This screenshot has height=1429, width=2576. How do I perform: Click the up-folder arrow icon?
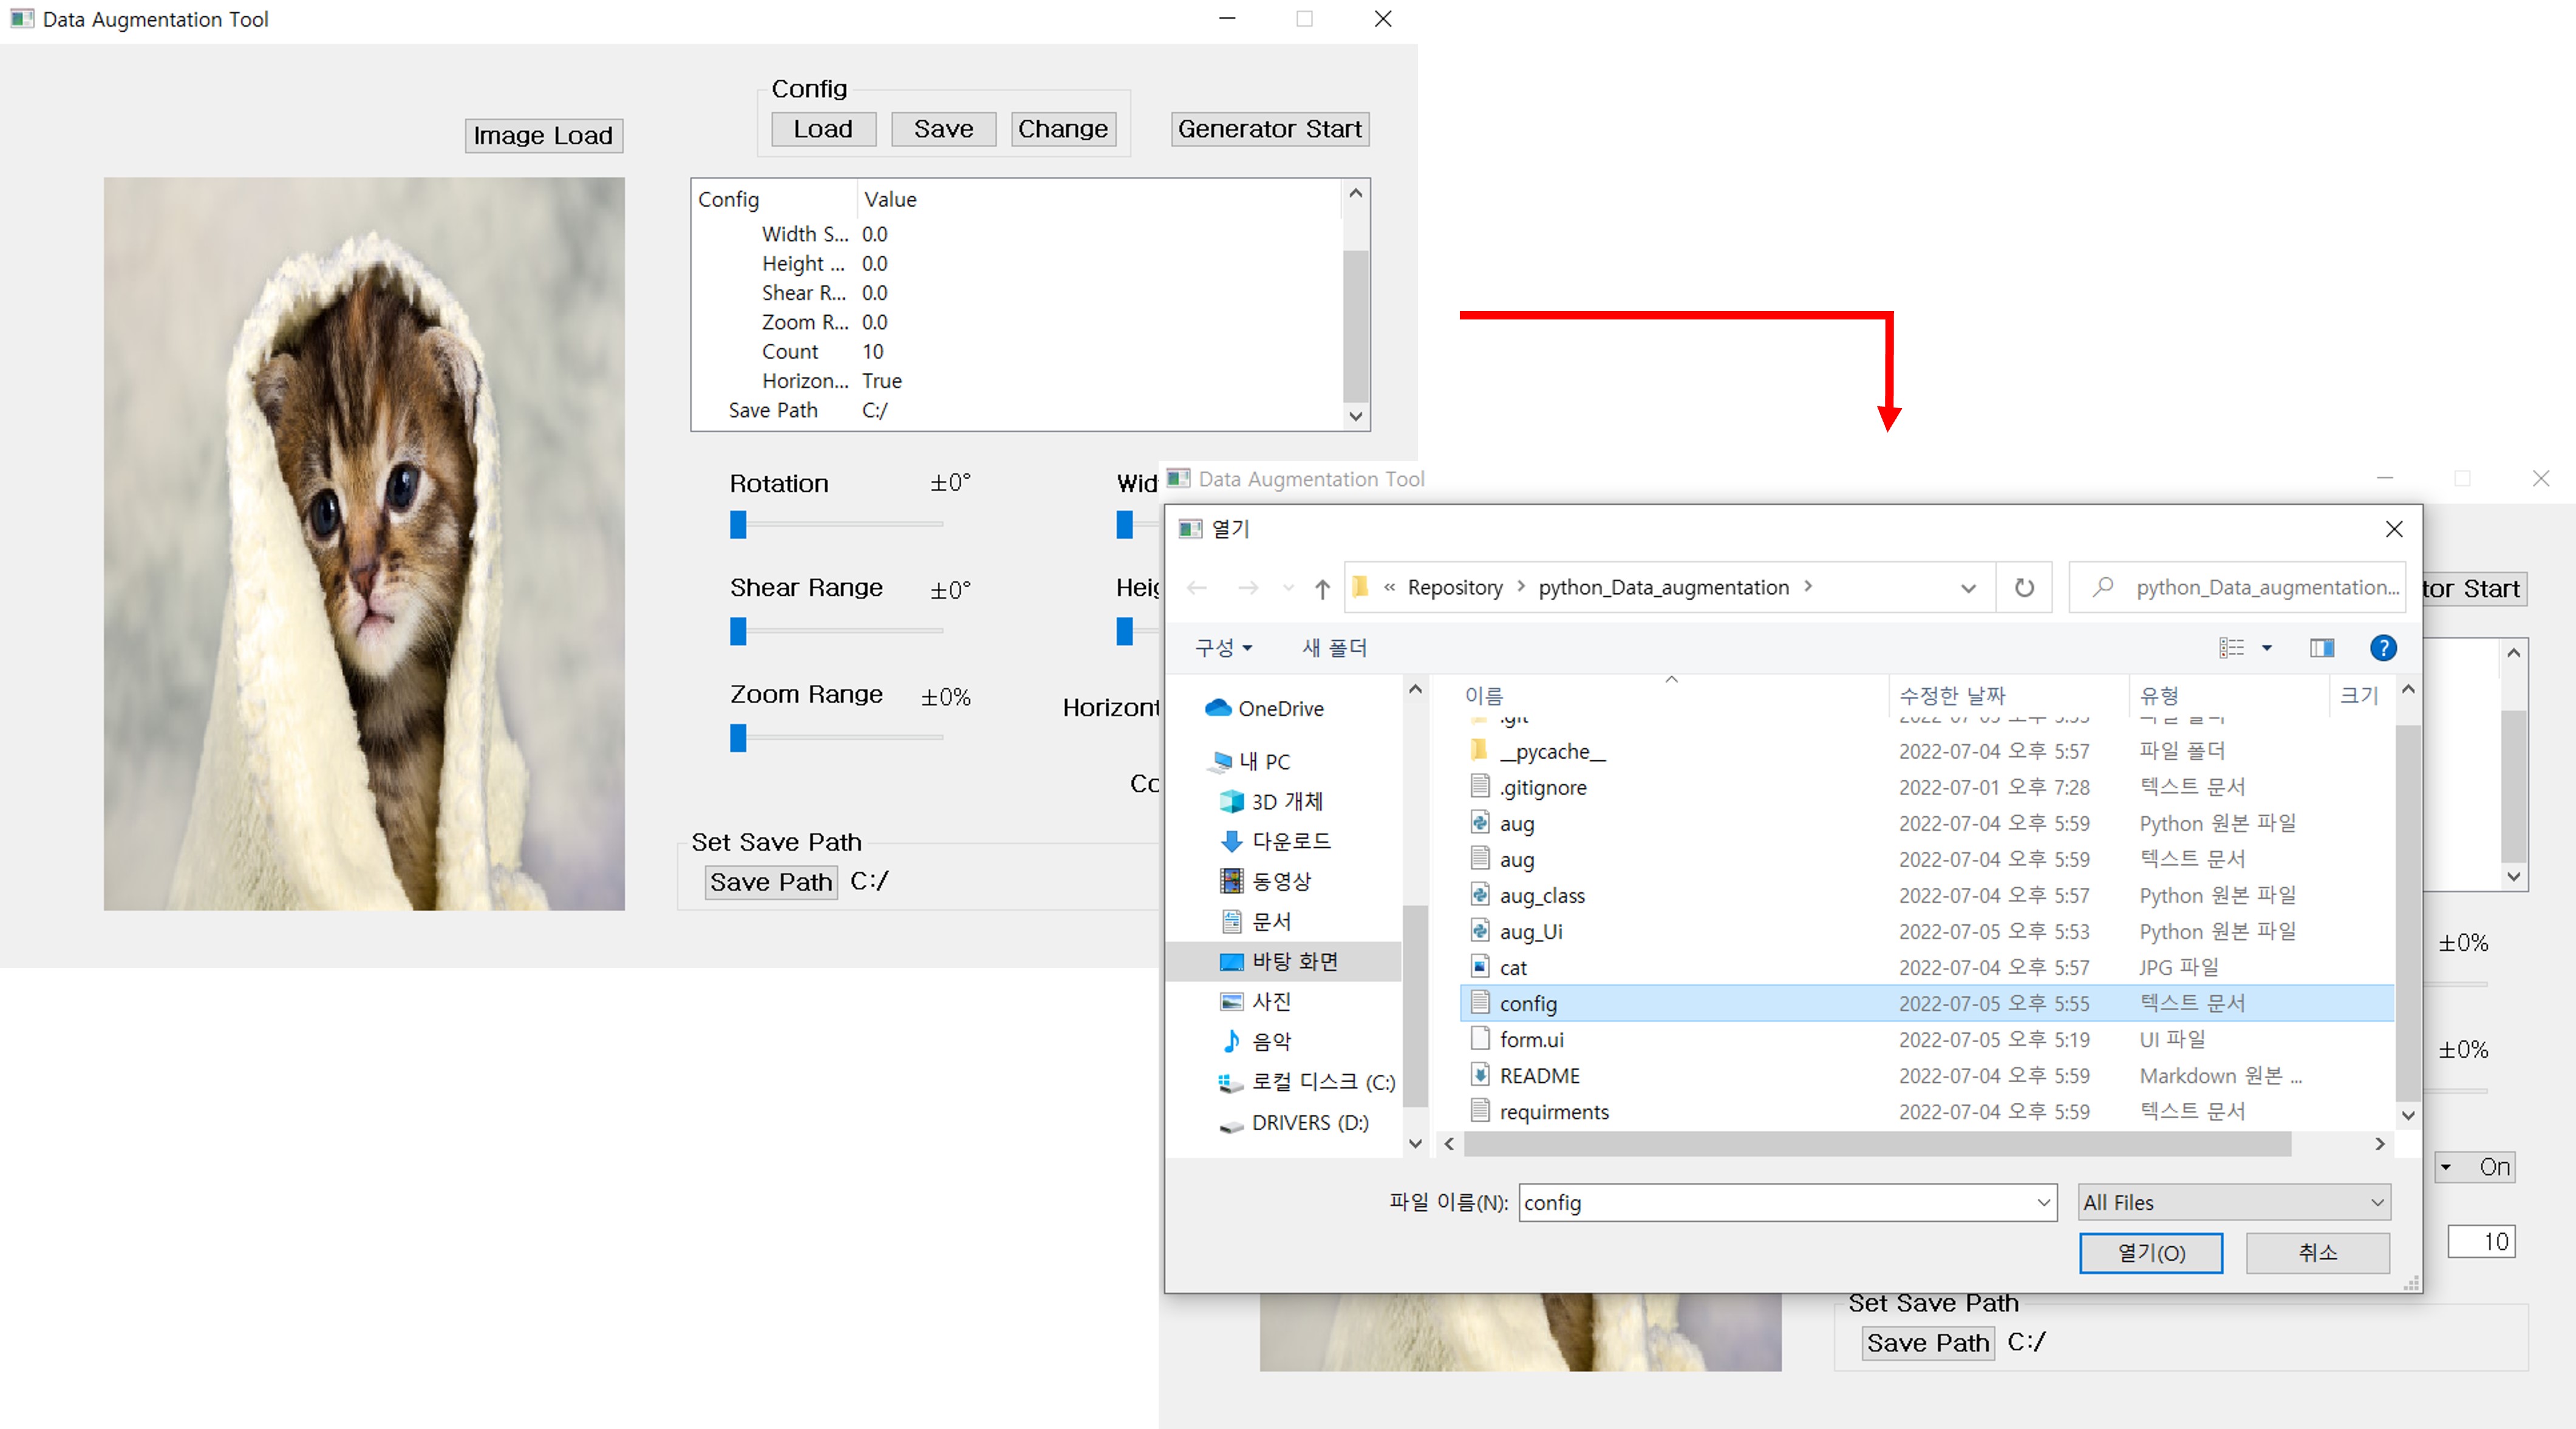[x=1322, y=589]
